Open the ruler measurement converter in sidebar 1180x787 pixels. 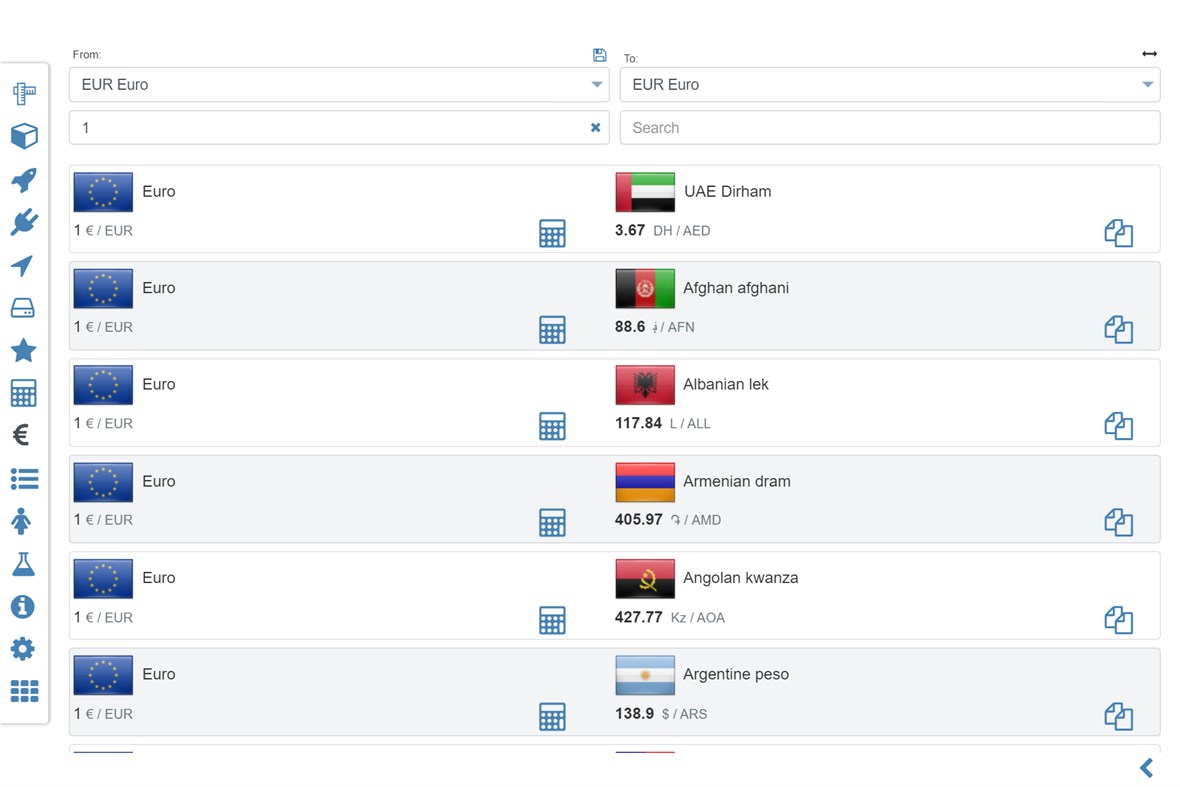click(24, 94)
